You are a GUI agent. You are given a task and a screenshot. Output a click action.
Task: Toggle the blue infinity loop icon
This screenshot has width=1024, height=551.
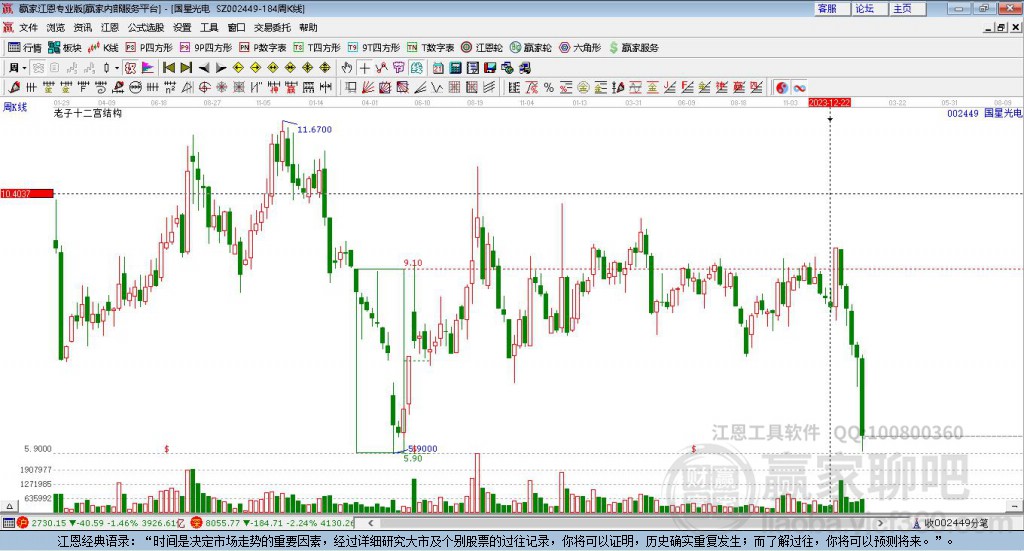tap(799, 87)
